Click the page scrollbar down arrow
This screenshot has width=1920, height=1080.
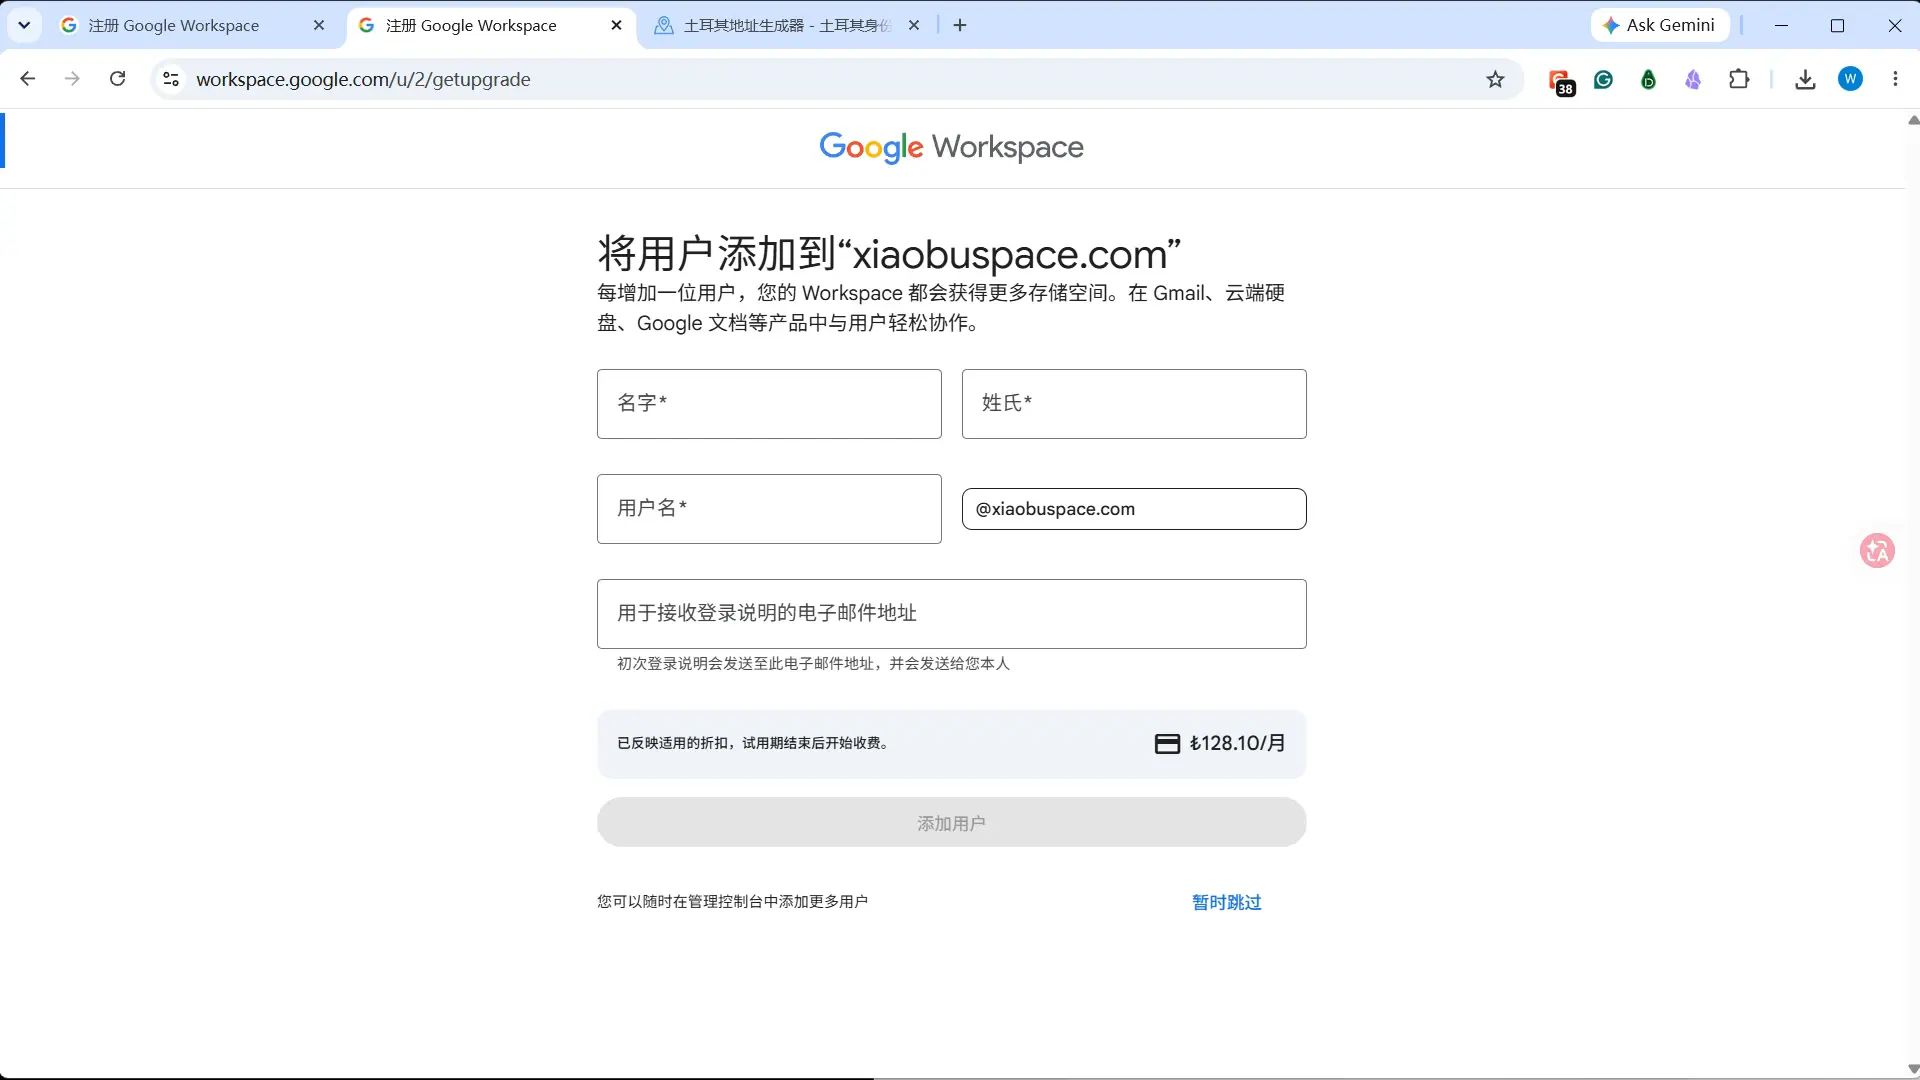(x=1912, y=1069)
